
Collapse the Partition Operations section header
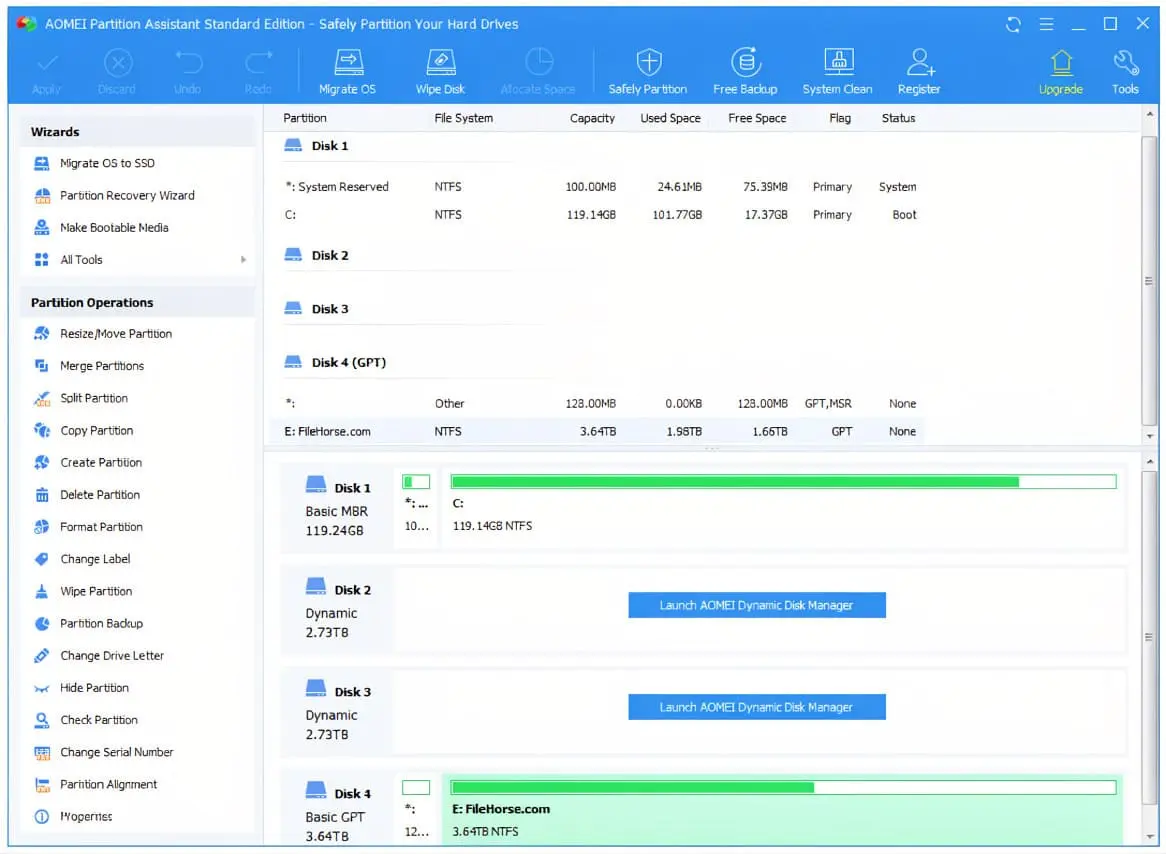(138, 303)
